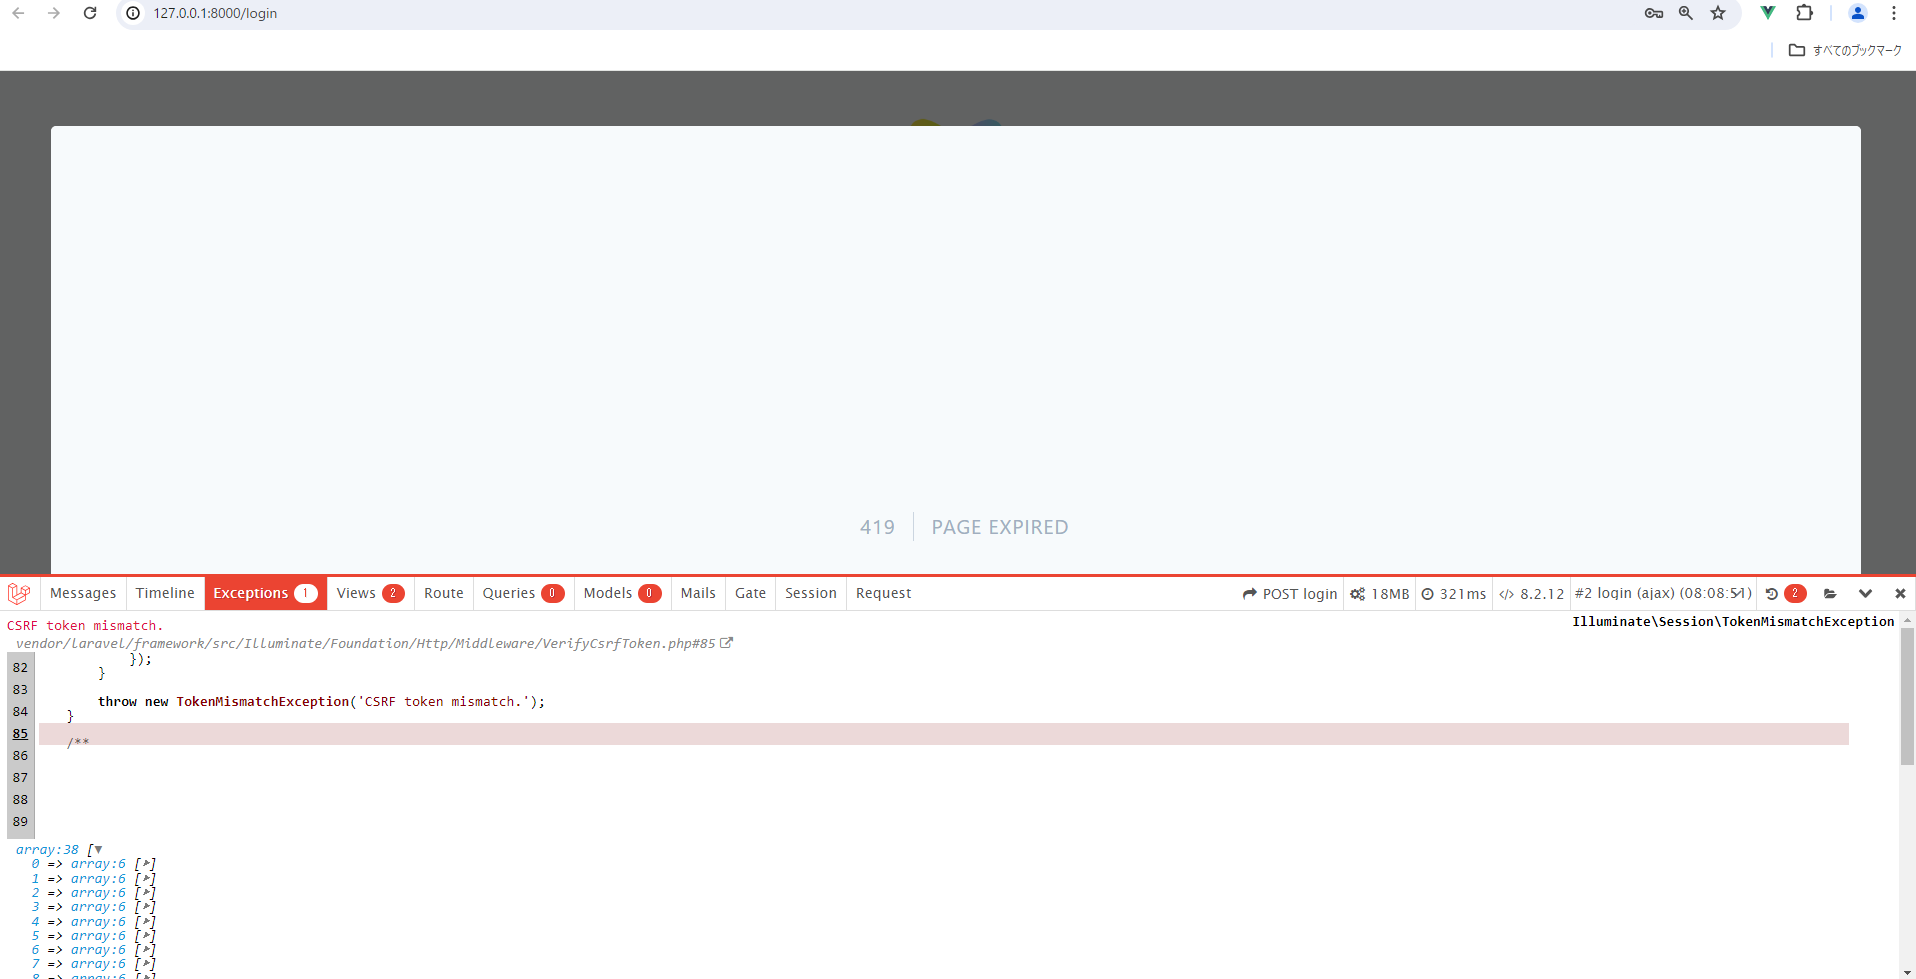Click the POST login route indicator
Viewport: 1916px width, 979px height.
click(1290, 594)
